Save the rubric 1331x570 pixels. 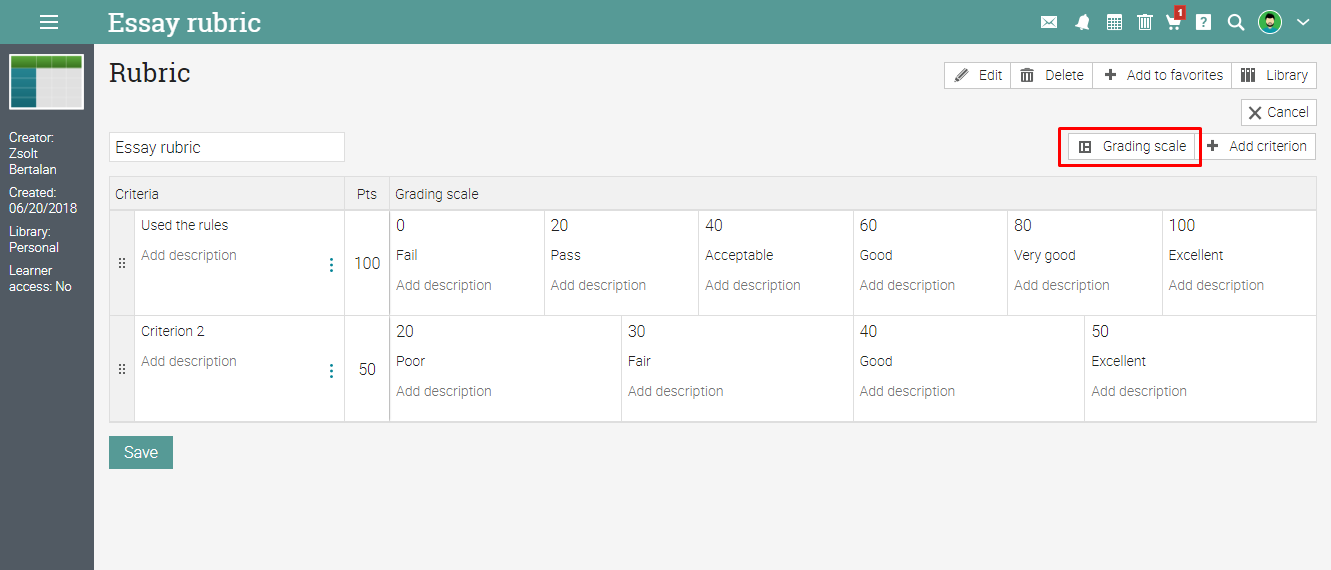click(141, 452)
